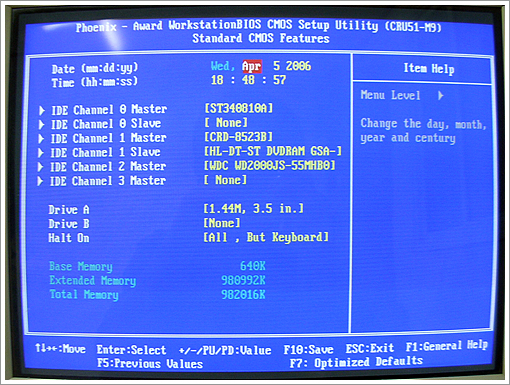Image resolution: width=510 pixels, height=385 pixels.
Task: Click the Item Help panel heading
Action: pyautogui.click(x=429, y=69)
